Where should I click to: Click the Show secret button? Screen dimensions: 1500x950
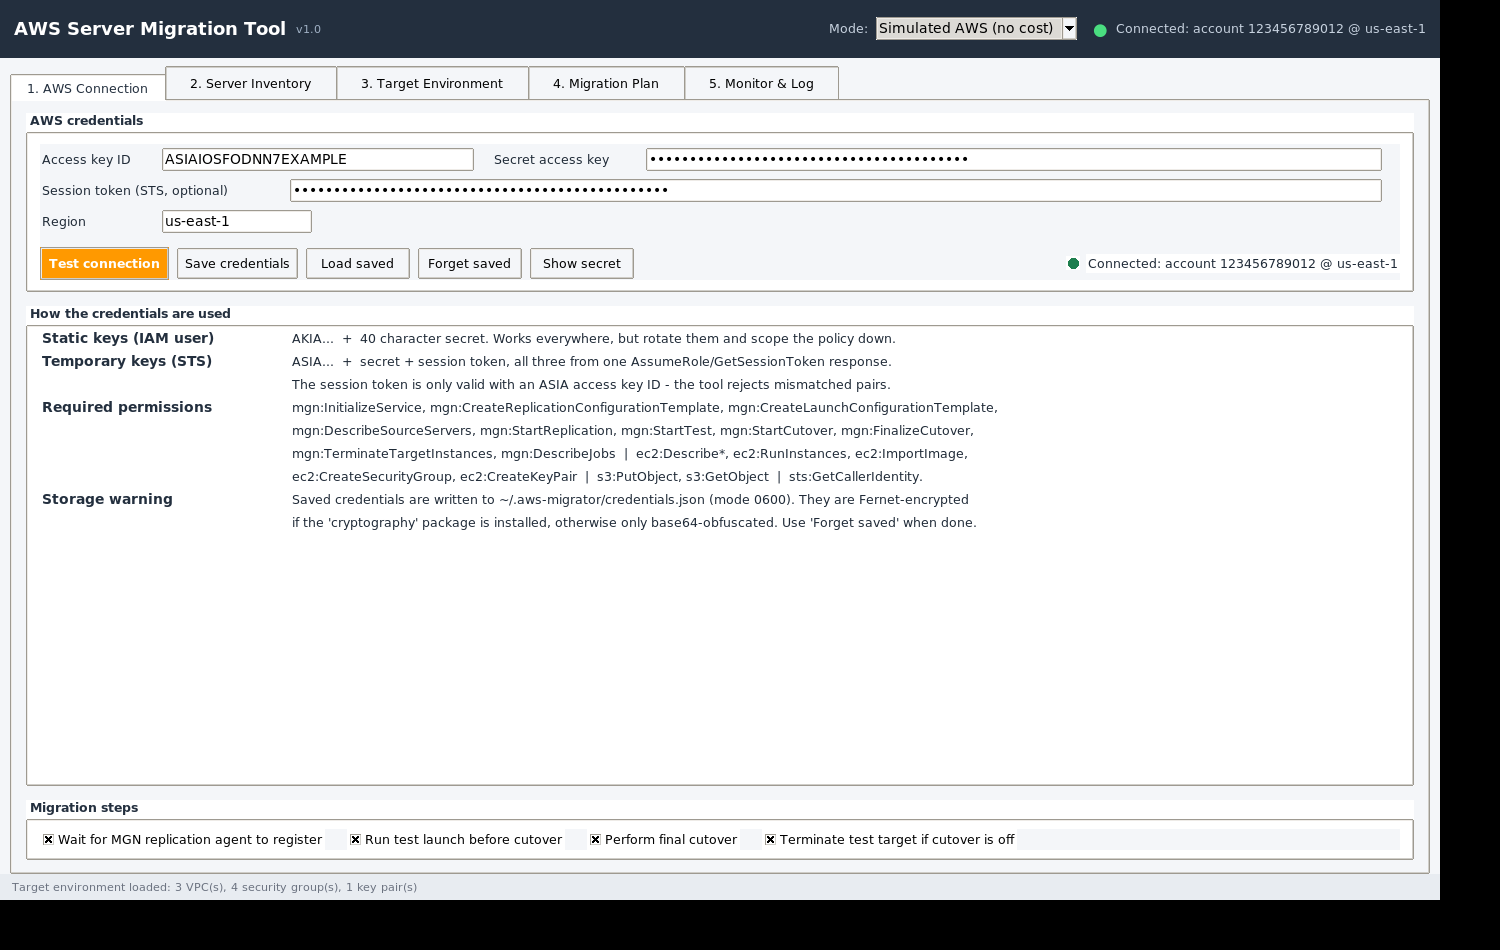click(x=581, y=264)
